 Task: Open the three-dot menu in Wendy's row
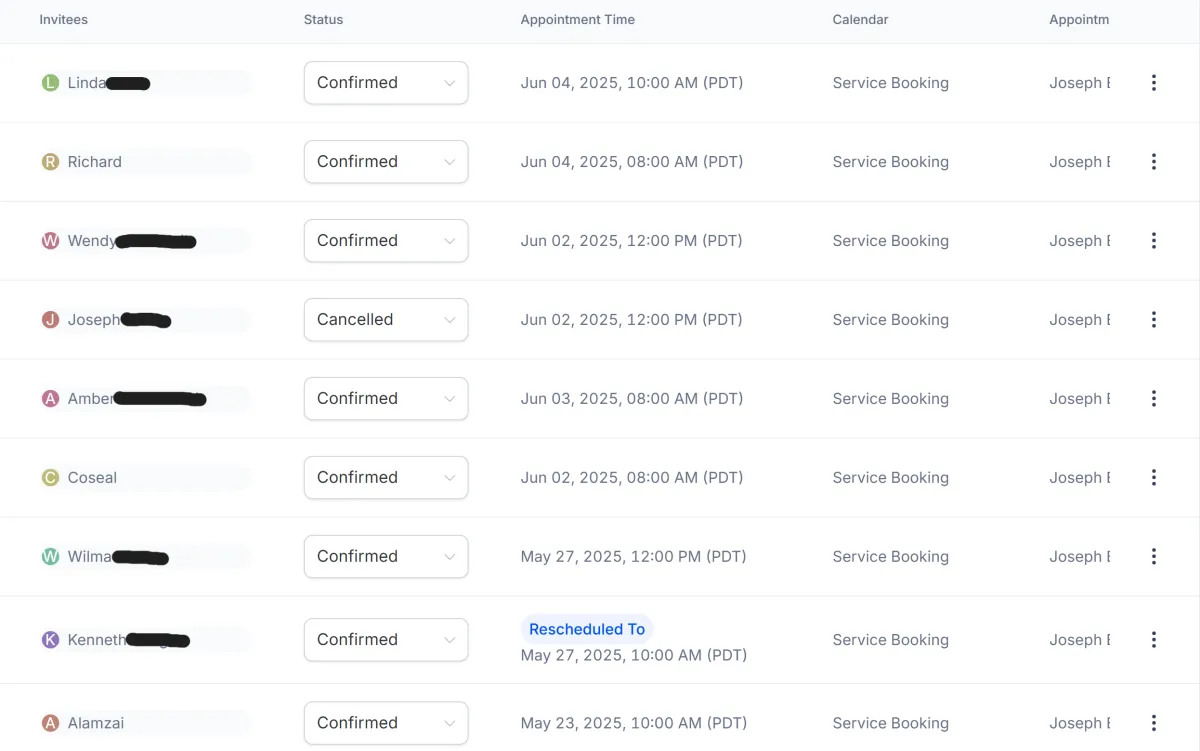coord(1153,241)
